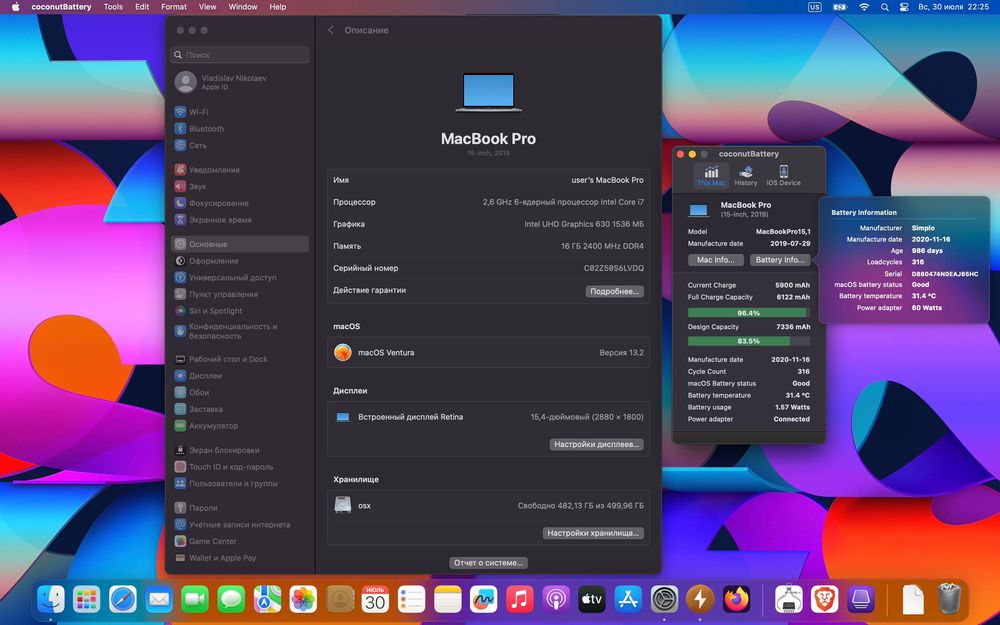The width and height of the screenshot is (1000, 625).
Task: Click the 96.4% charge progress bar
Action: coord(749,312)
